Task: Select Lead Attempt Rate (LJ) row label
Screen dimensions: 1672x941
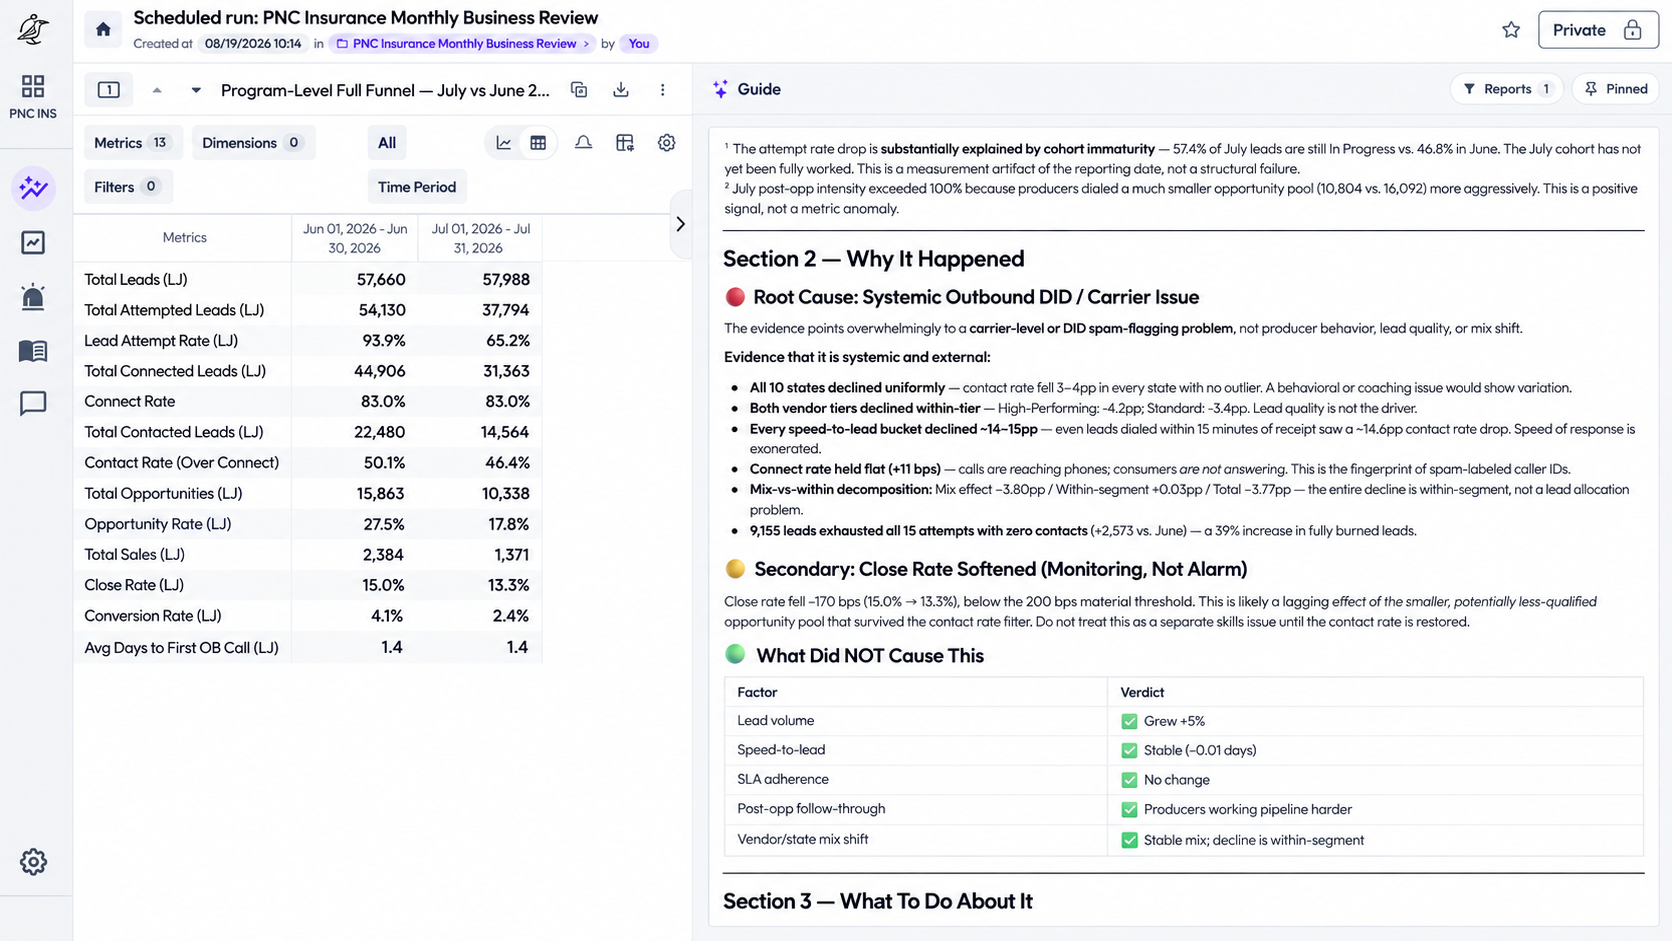Action: click(161, 340)
